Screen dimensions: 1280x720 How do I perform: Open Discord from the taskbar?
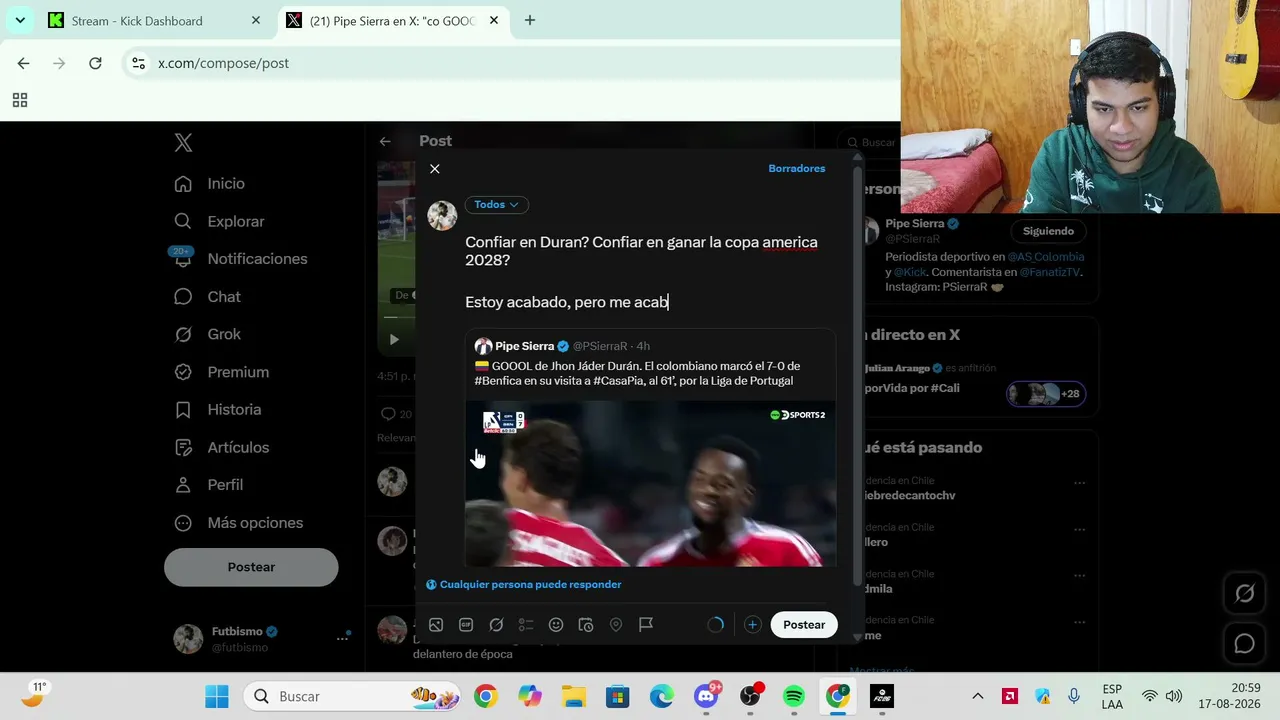706,696
